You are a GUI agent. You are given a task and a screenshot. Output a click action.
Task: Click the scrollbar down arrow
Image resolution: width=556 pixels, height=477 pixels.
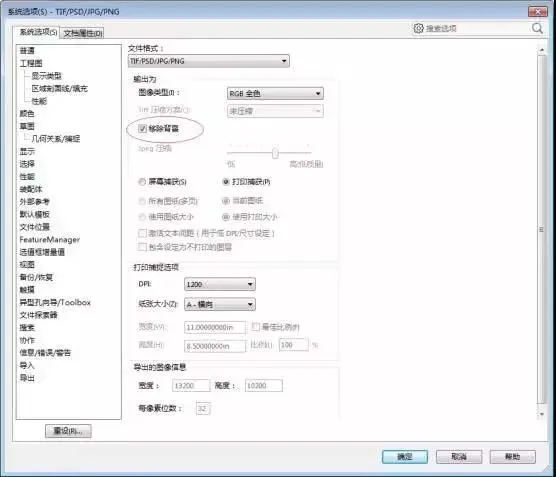[x=541, y=414]
